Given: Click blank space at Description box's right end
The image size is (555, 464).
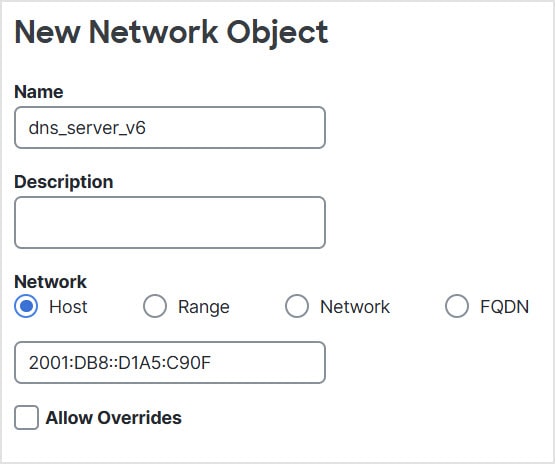Looking at the screenshot, I should [304, 222].
